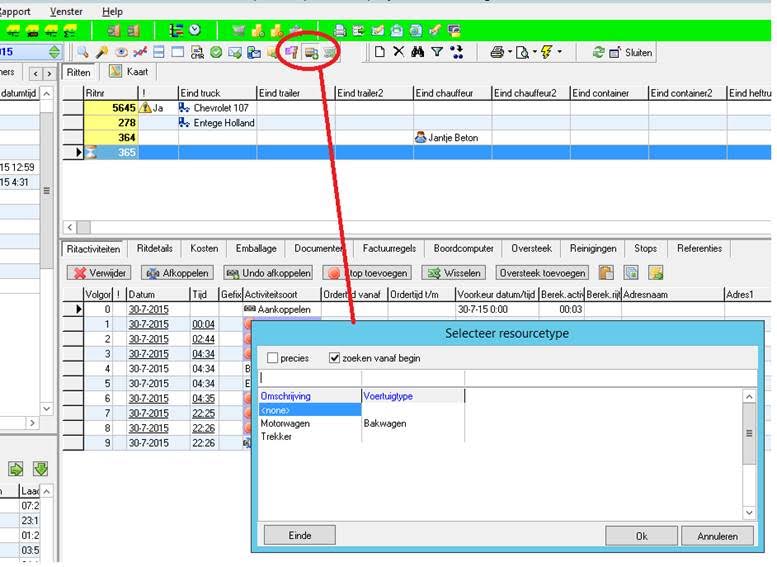This screenshot has height=567, width=777.
Task: Open the Help menu
Action: pyautogui.click(x=112, y=11)
